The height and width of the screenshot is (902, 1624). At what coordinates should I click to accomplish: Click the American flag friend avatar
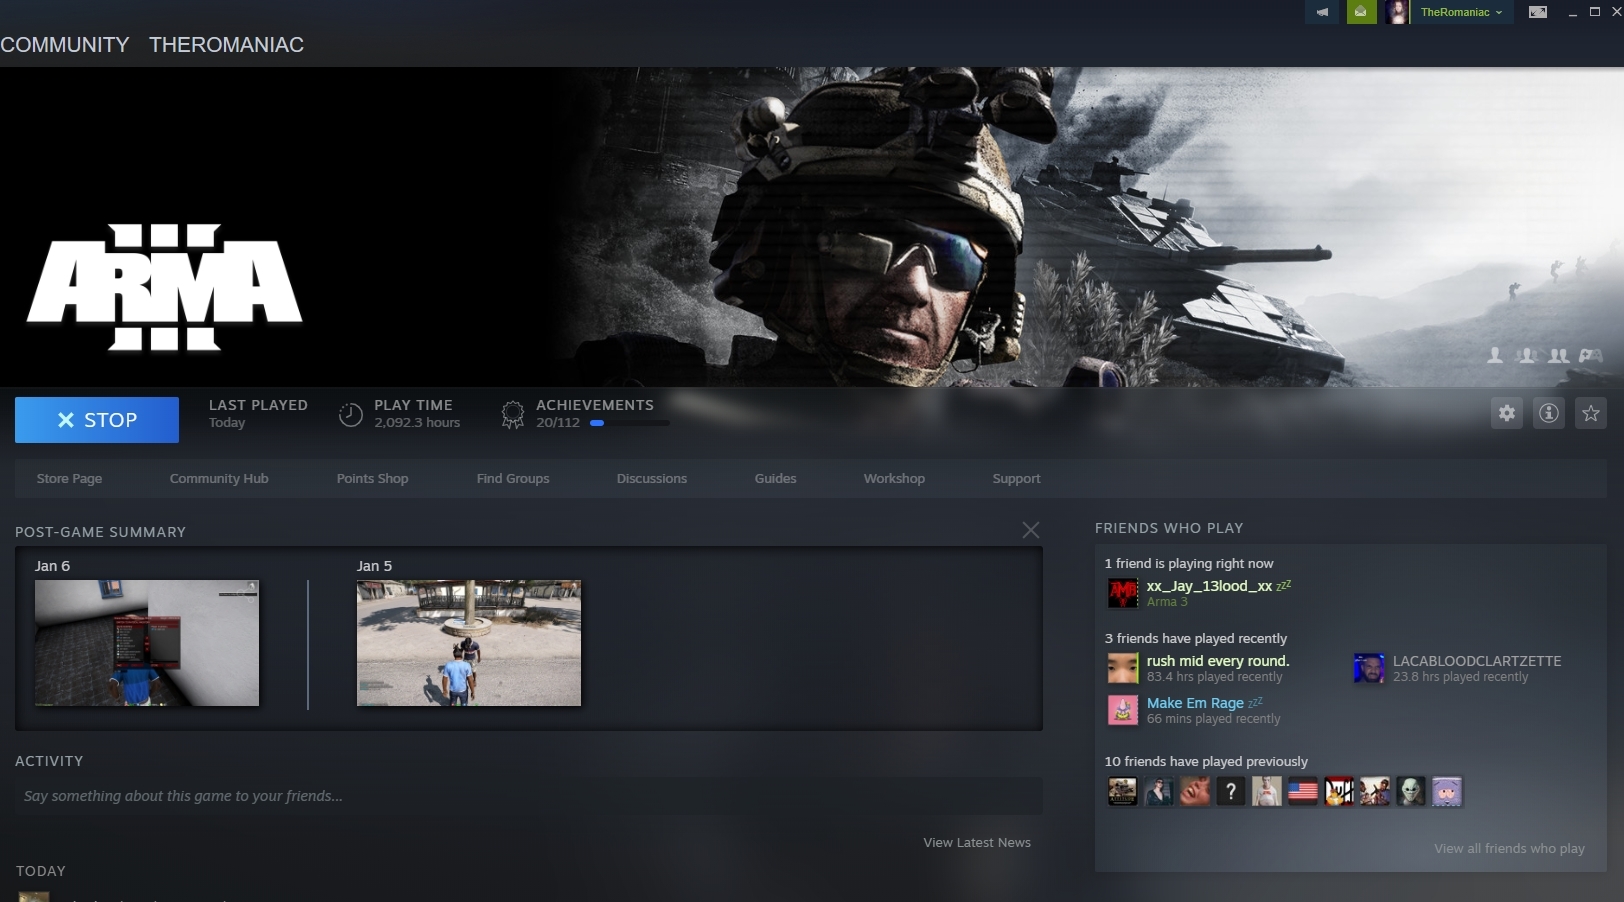pyautogui.click(x=1303, y=792)
